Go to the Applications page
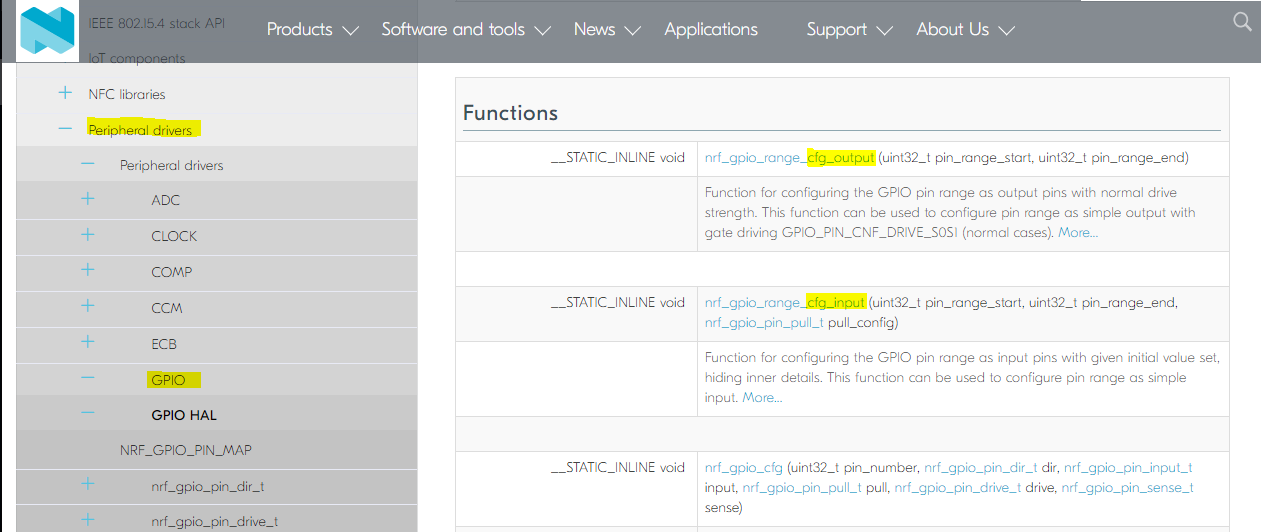Viewport: 1262px width, 532px height. 711,30
